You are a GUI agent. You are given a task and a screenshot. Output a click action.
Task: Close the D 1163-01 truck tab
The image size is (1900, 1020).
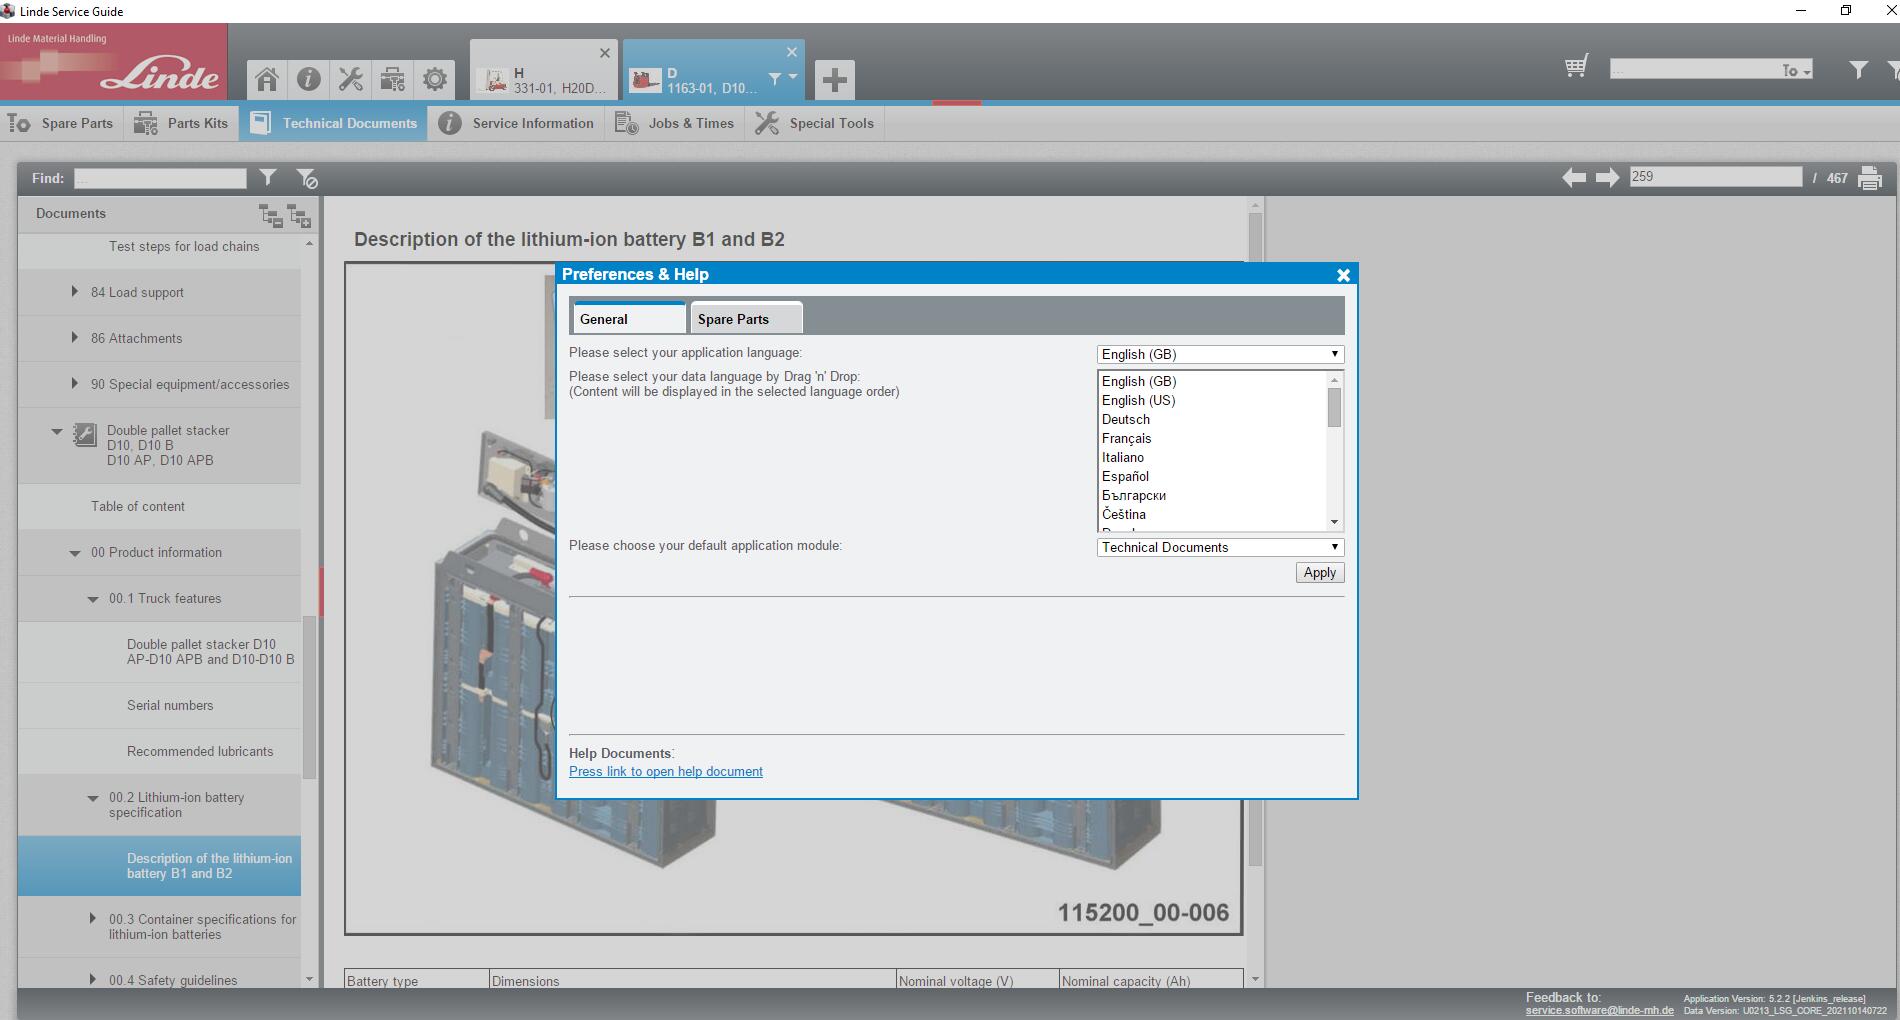pyautogui.click(x=792, y=52)
